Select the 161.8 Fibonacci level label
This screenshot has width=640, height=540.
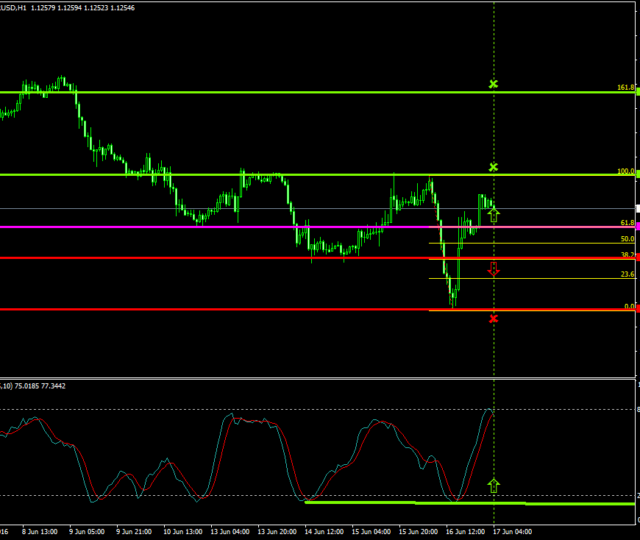[625, 88]
